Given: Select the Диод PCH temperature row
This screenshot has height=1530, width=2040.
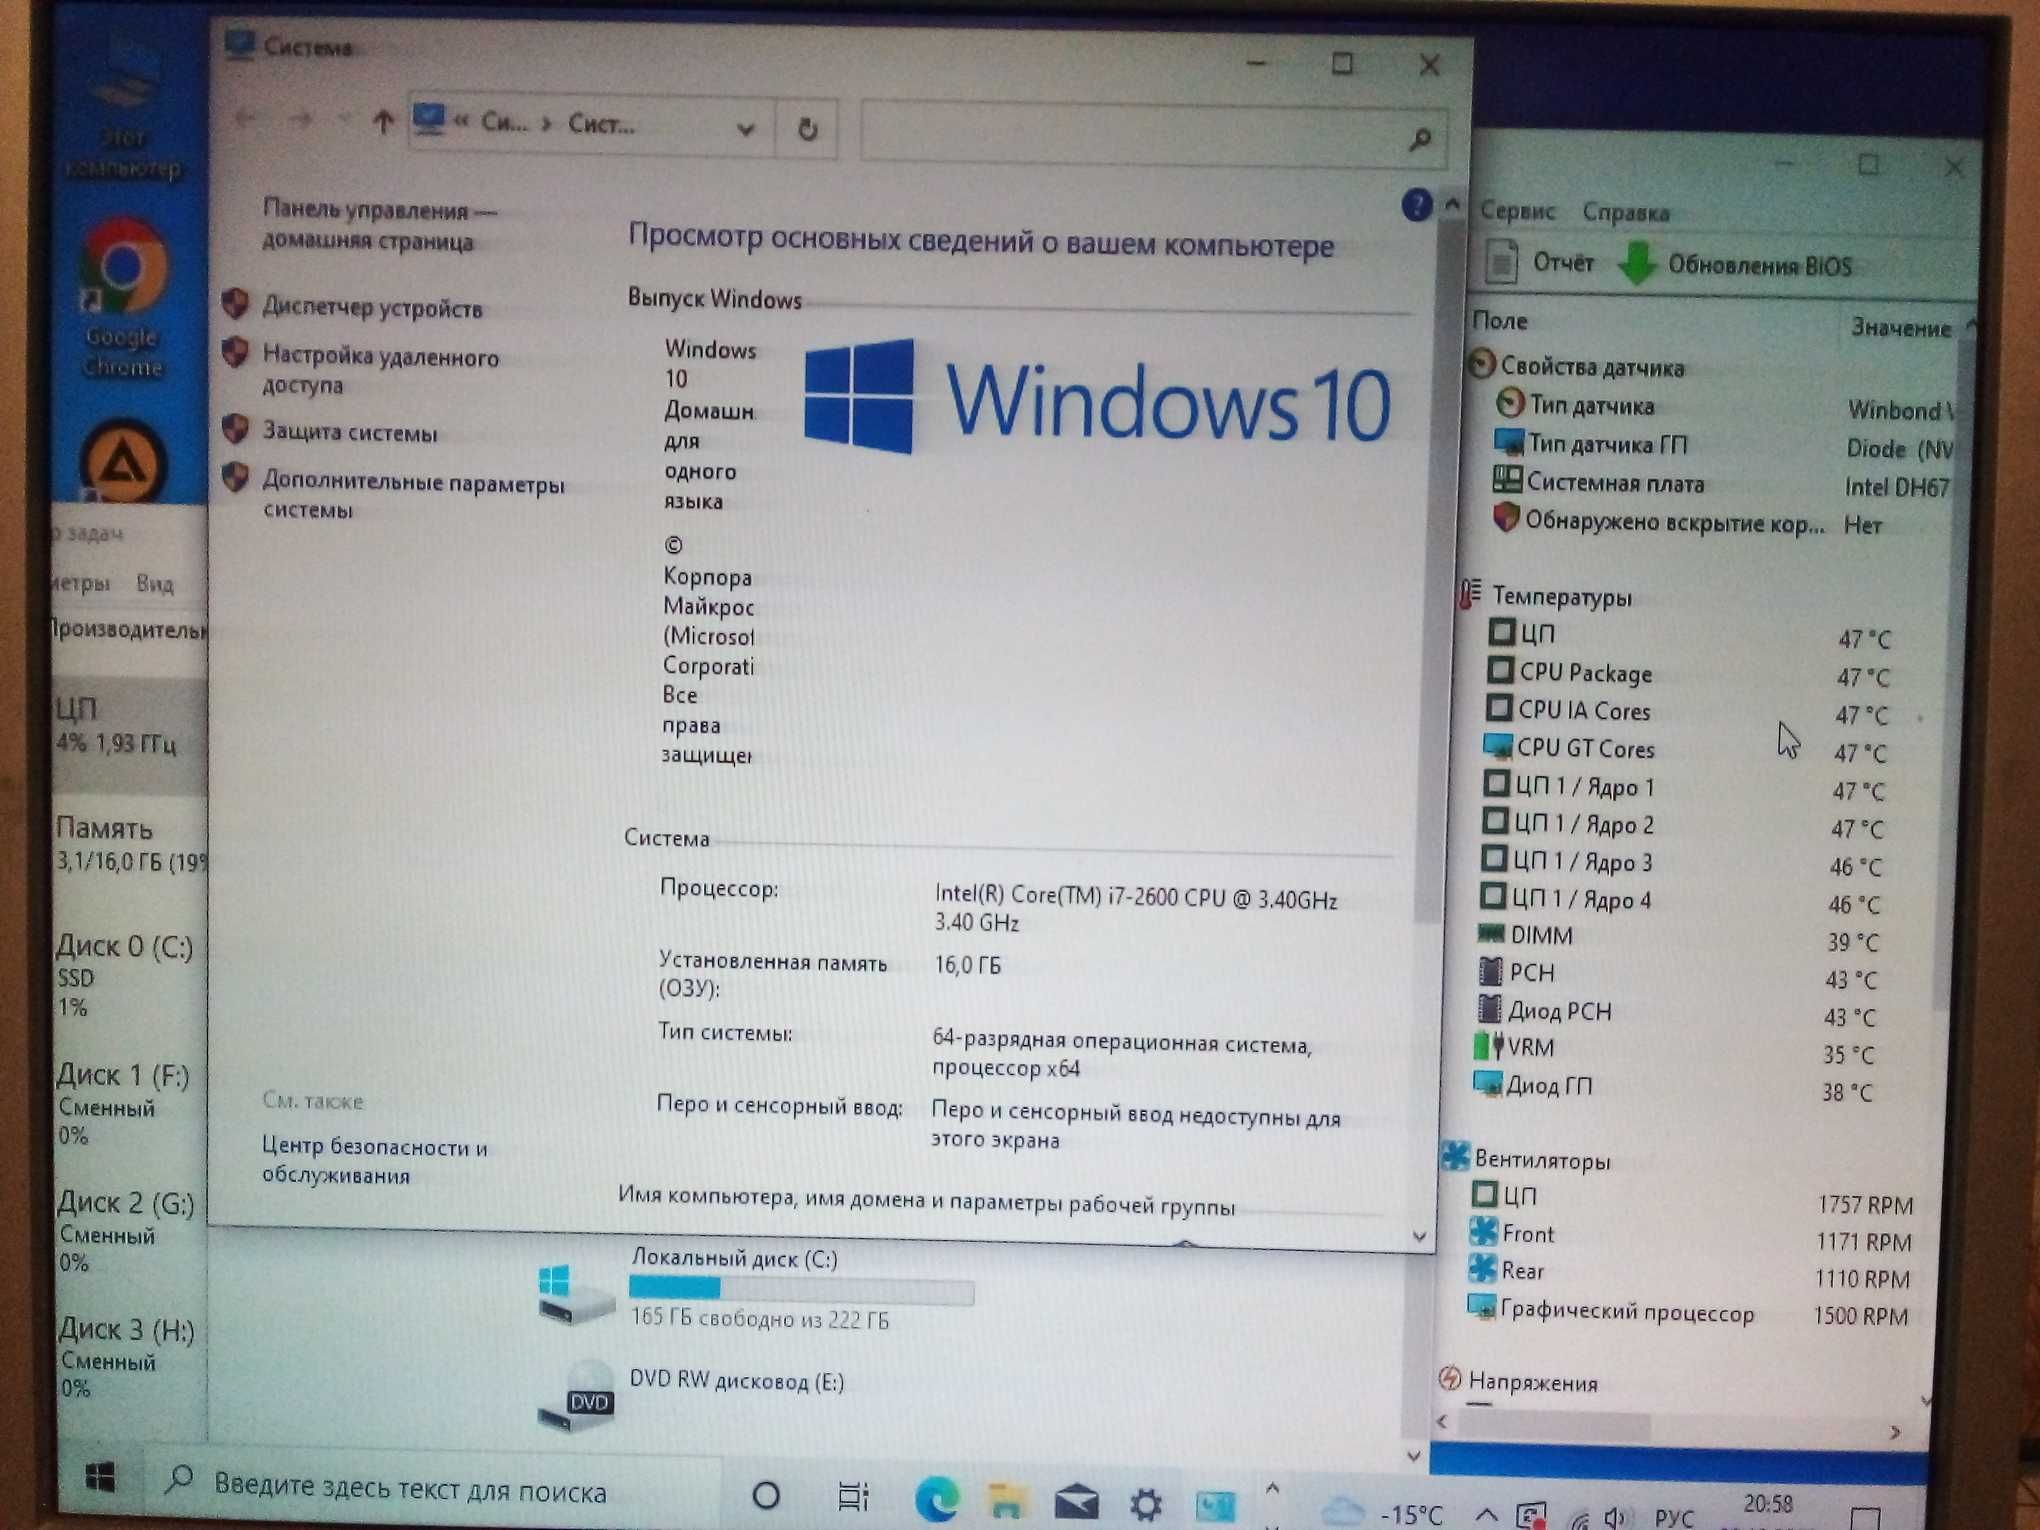Looking at the screenshot, I should (x=1676, y=1012).
